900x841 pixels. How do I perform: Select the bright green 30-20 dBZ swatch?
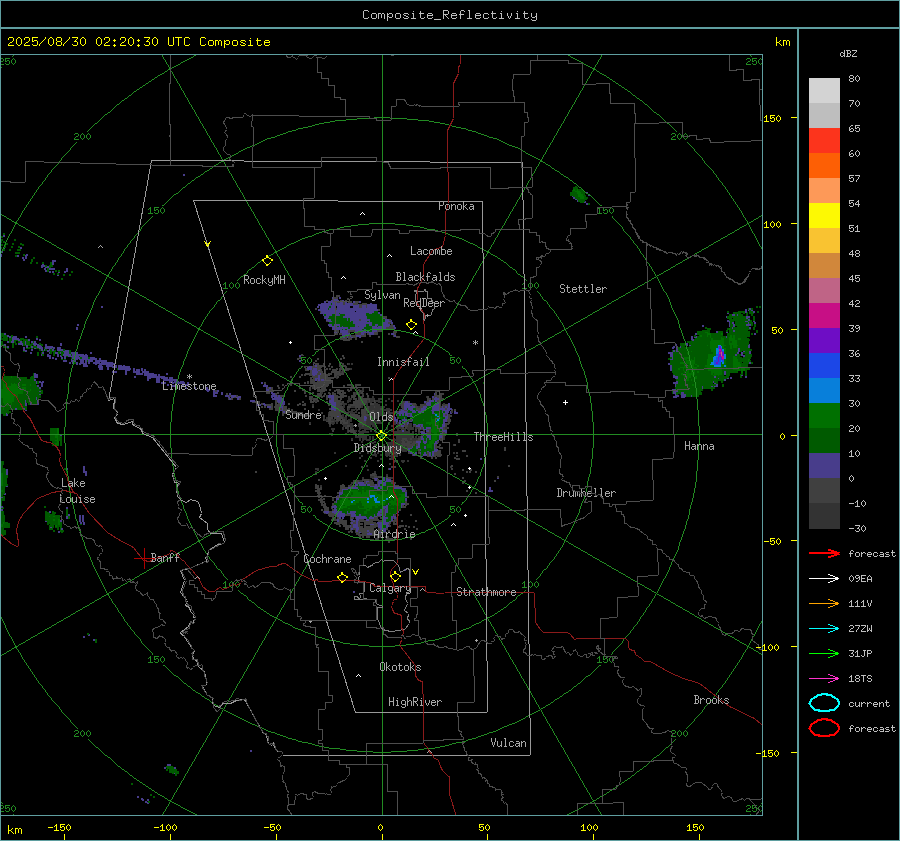click(824, 416)
